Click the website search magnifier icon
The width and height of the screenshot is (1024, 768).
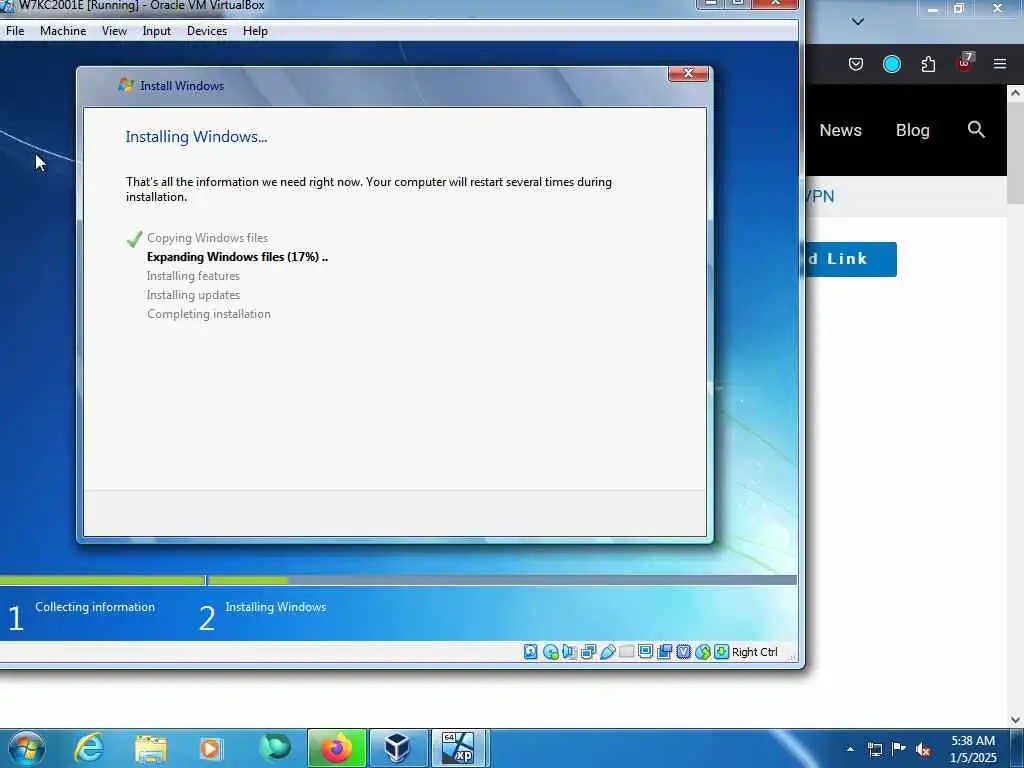pyautogui.click(x=976, y=129)
